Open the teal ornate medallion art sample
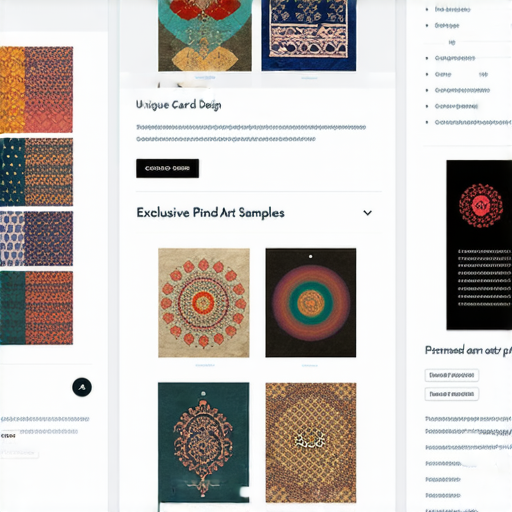Image resolution: width=512 pixels, height=512 pixels. [x=203, y=442]
